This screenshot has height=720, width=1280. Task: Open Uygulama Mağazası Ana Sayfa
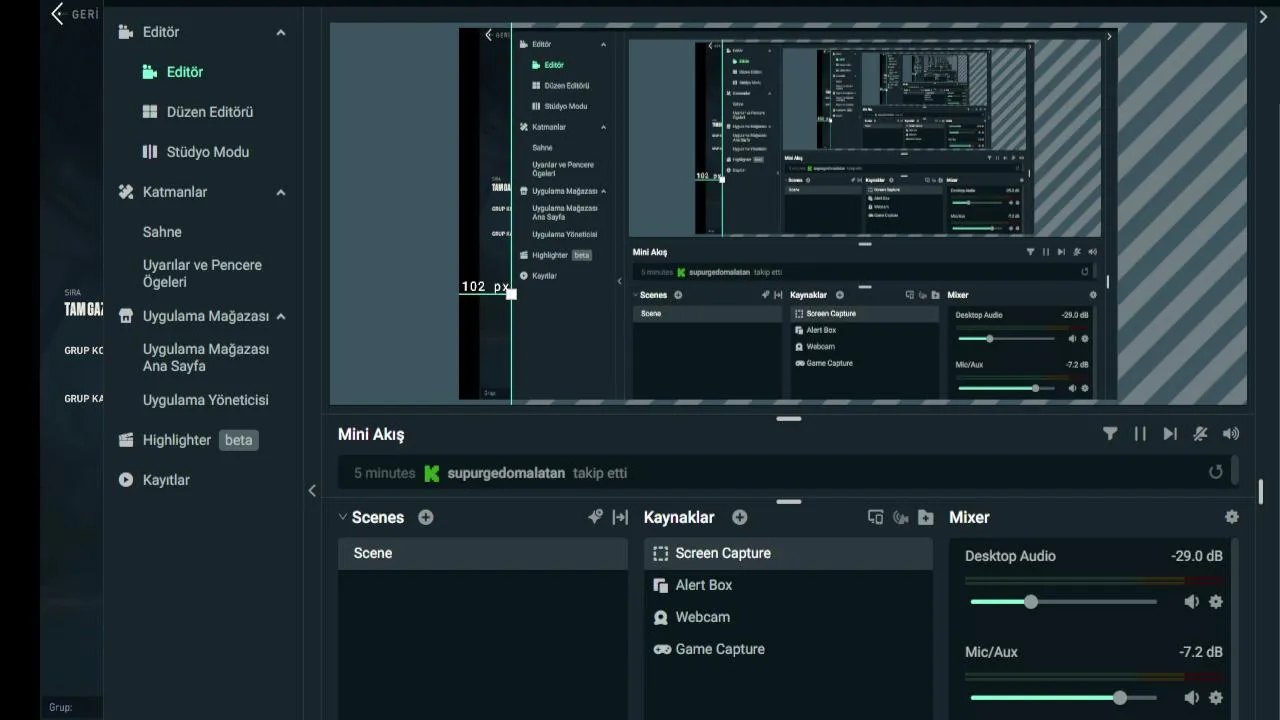click(x=206, y=357)
